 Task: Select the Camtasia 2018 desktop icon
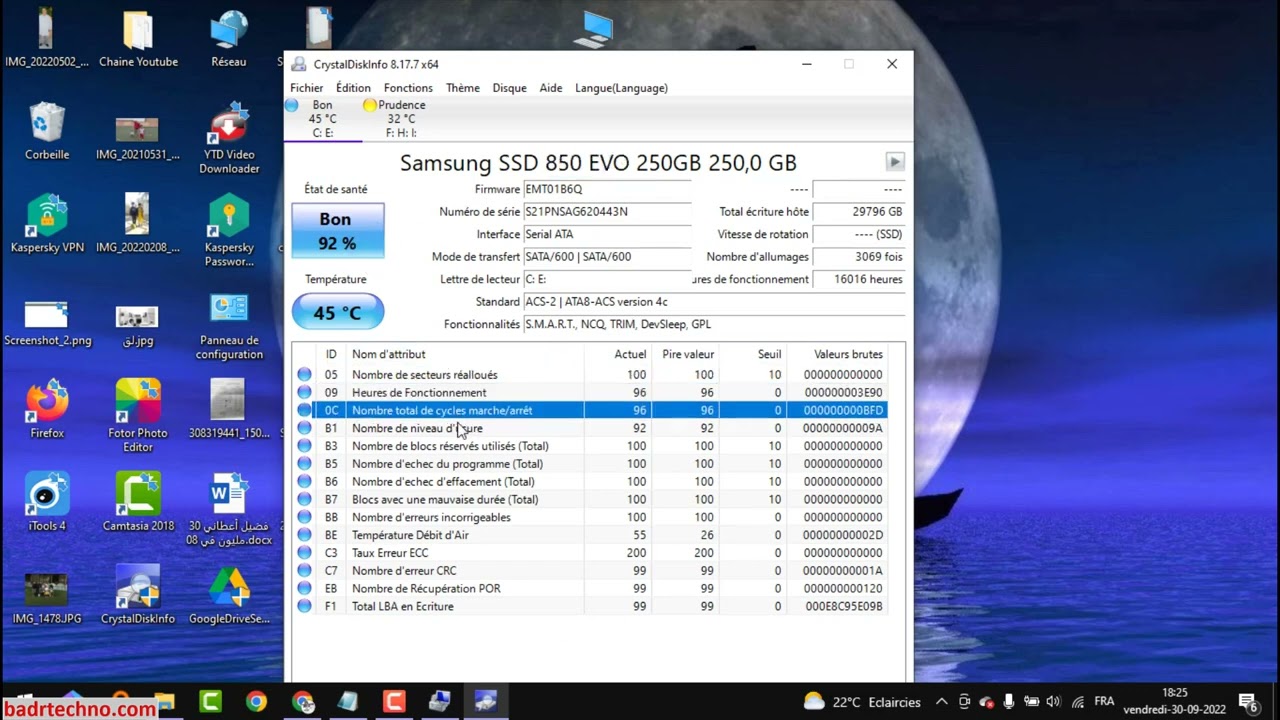click(x=138, y=502)
